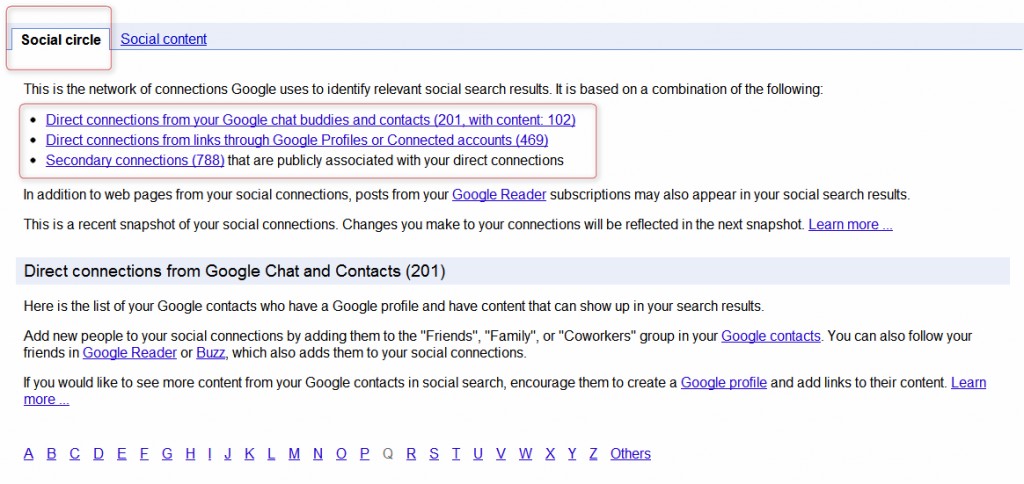Open Direct connections from Google chat buddies link

pyautogui.click(x=310, y=120)
